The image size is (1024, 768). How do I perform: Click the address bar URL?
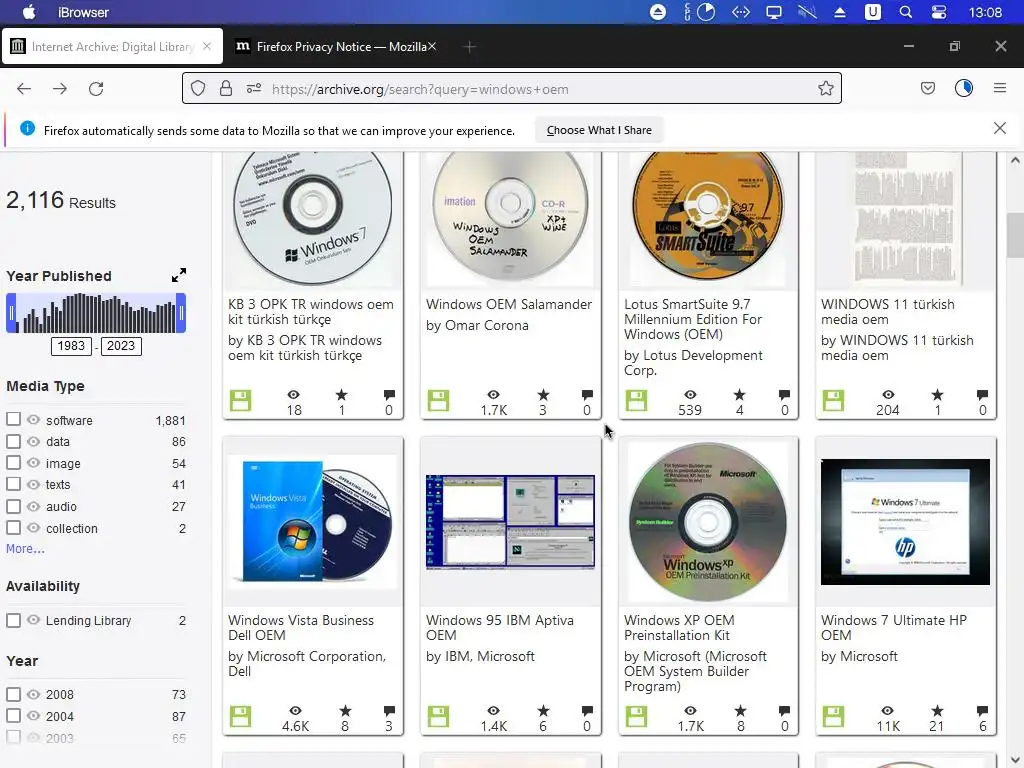[420, 89]
